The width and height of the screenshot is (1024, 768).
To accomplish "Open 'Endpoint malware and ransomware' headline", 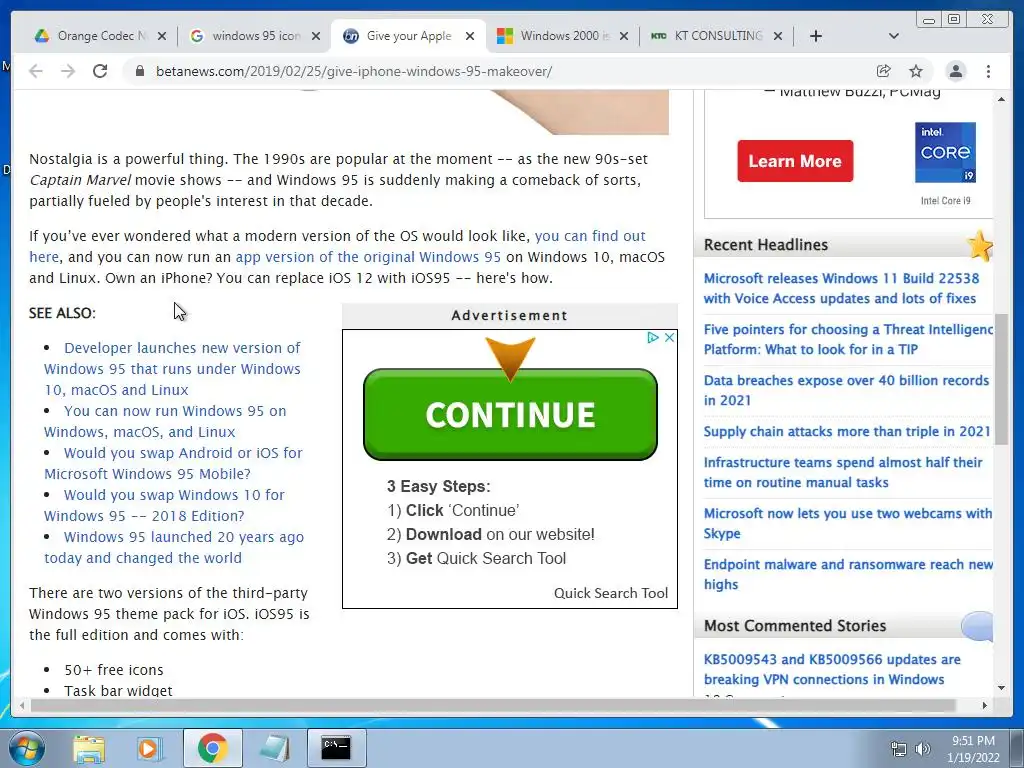I will (x=848, y=574).
